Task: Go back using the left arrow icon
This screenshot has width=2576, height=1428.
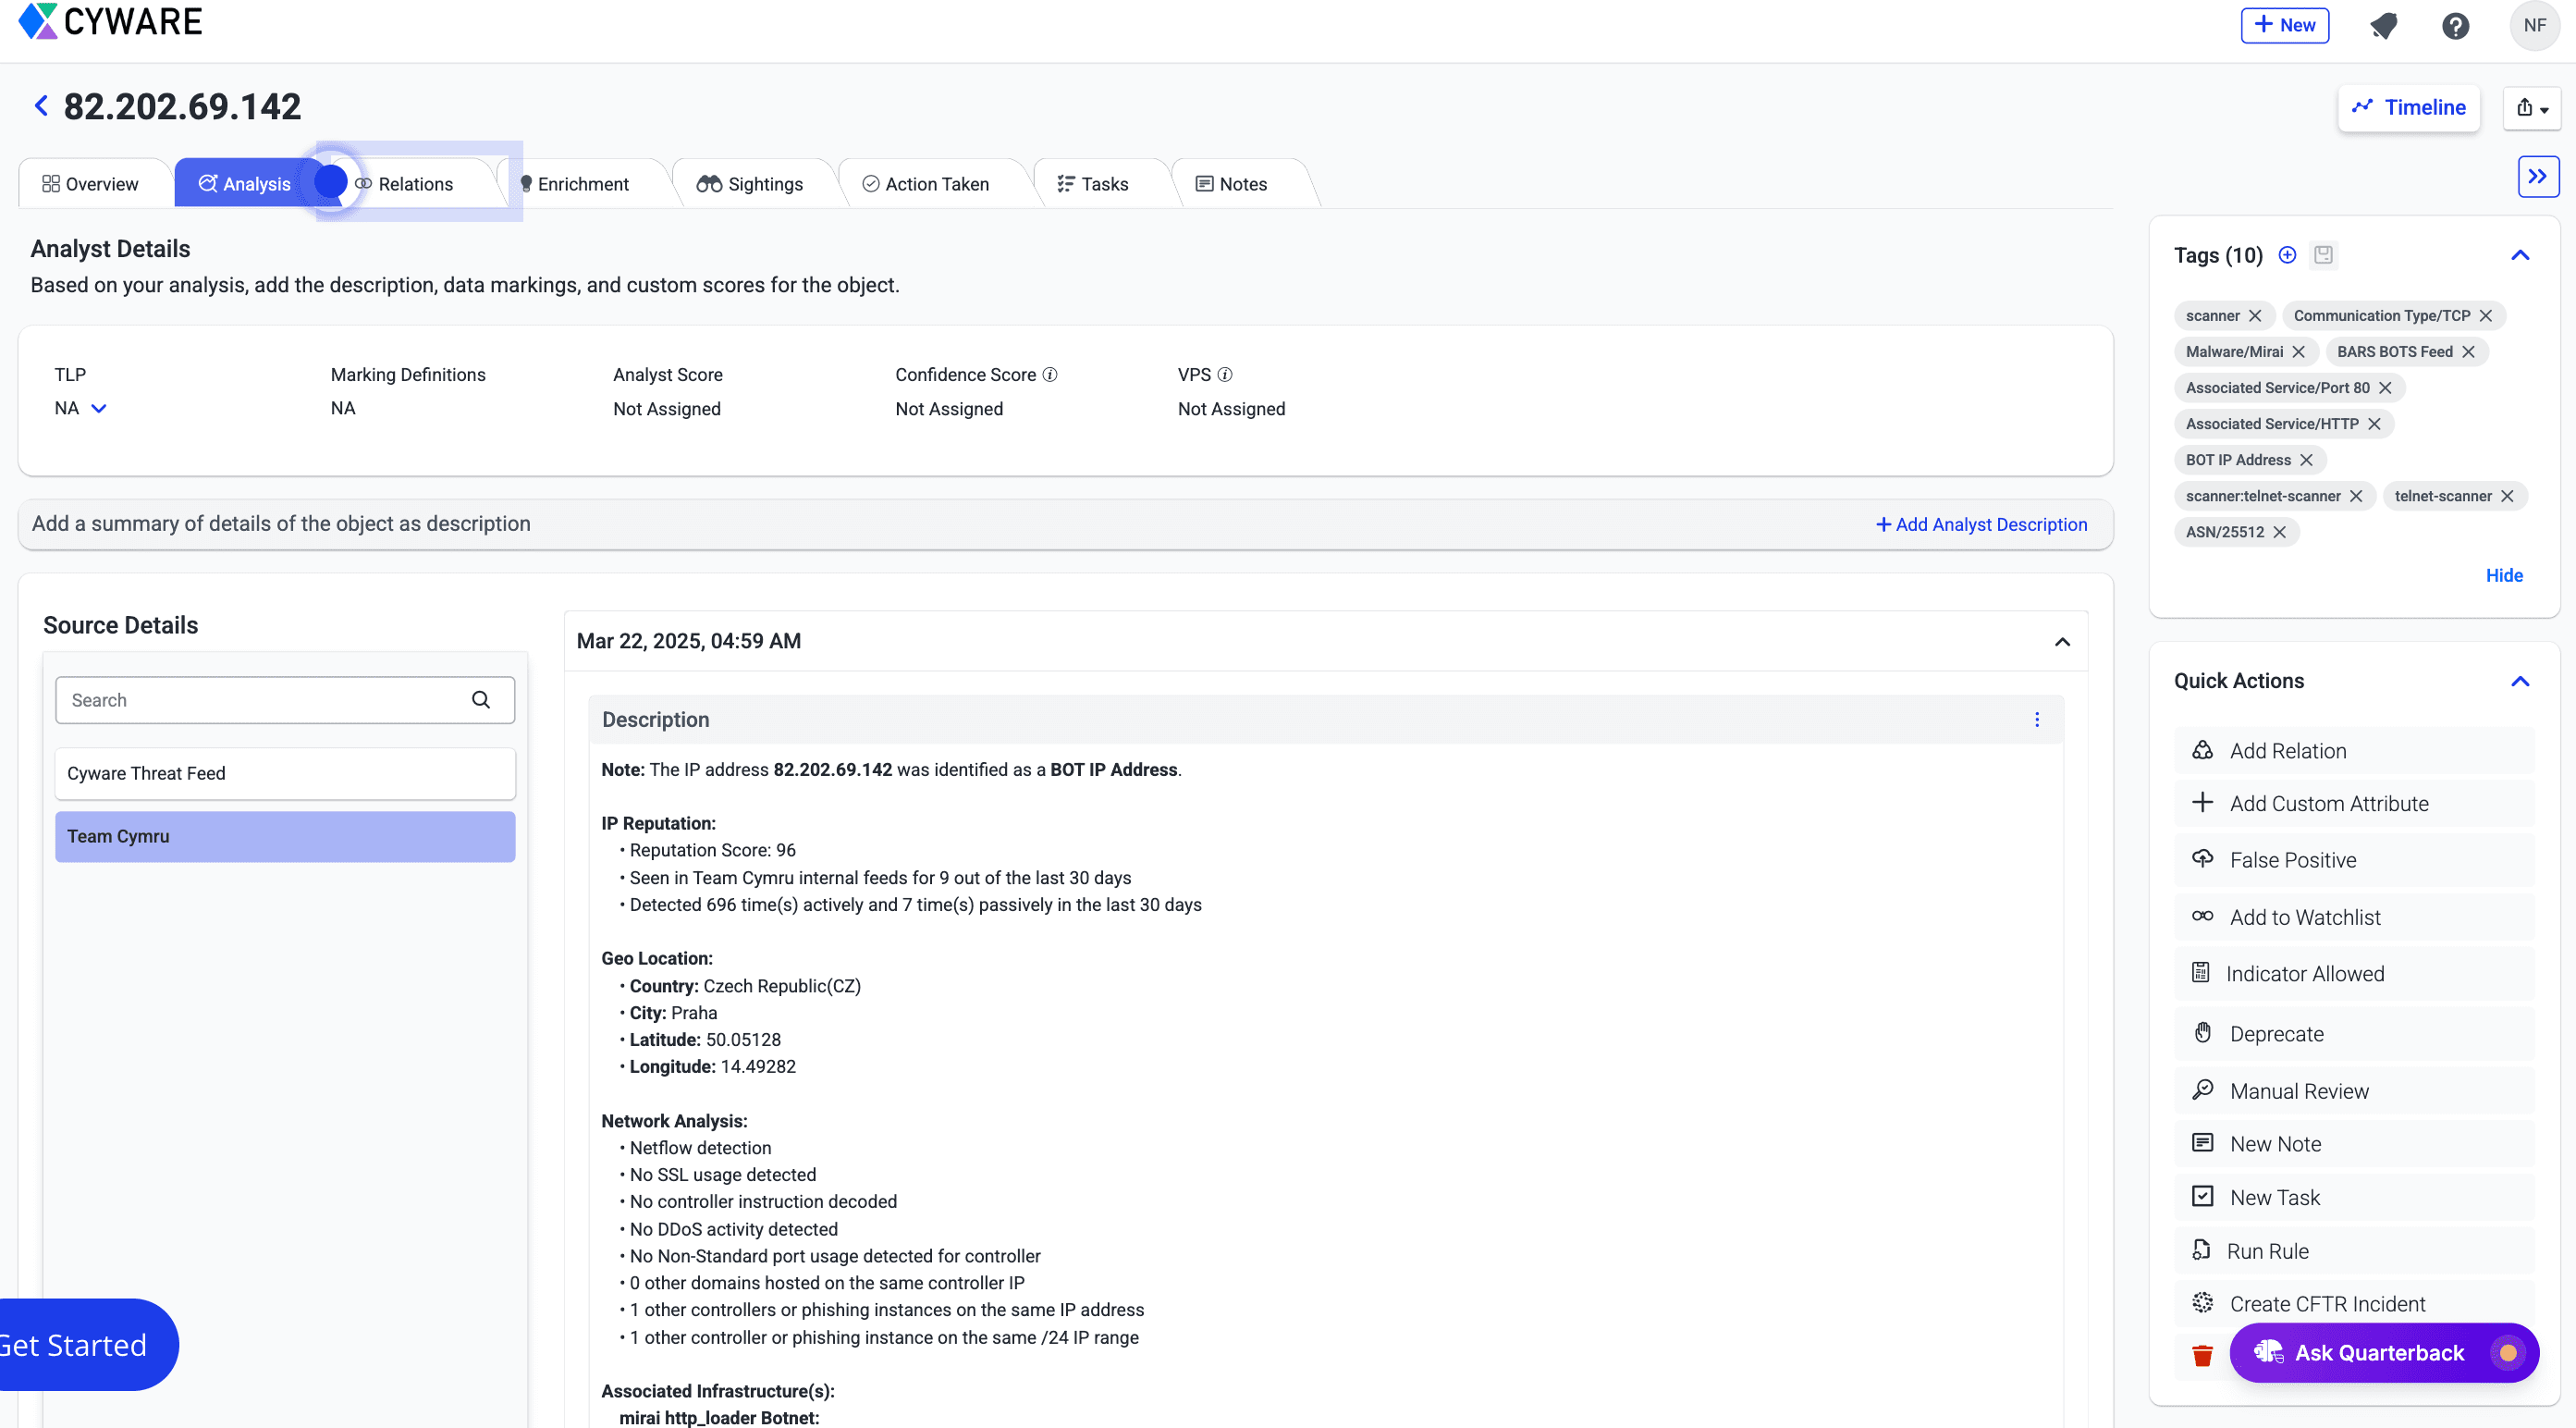Action: 41,106
